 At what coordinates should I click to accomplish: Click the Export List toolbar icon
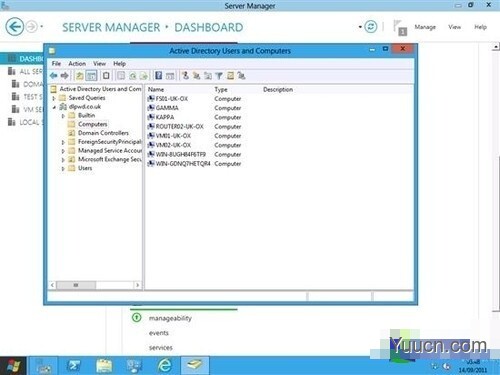(143, 76)
